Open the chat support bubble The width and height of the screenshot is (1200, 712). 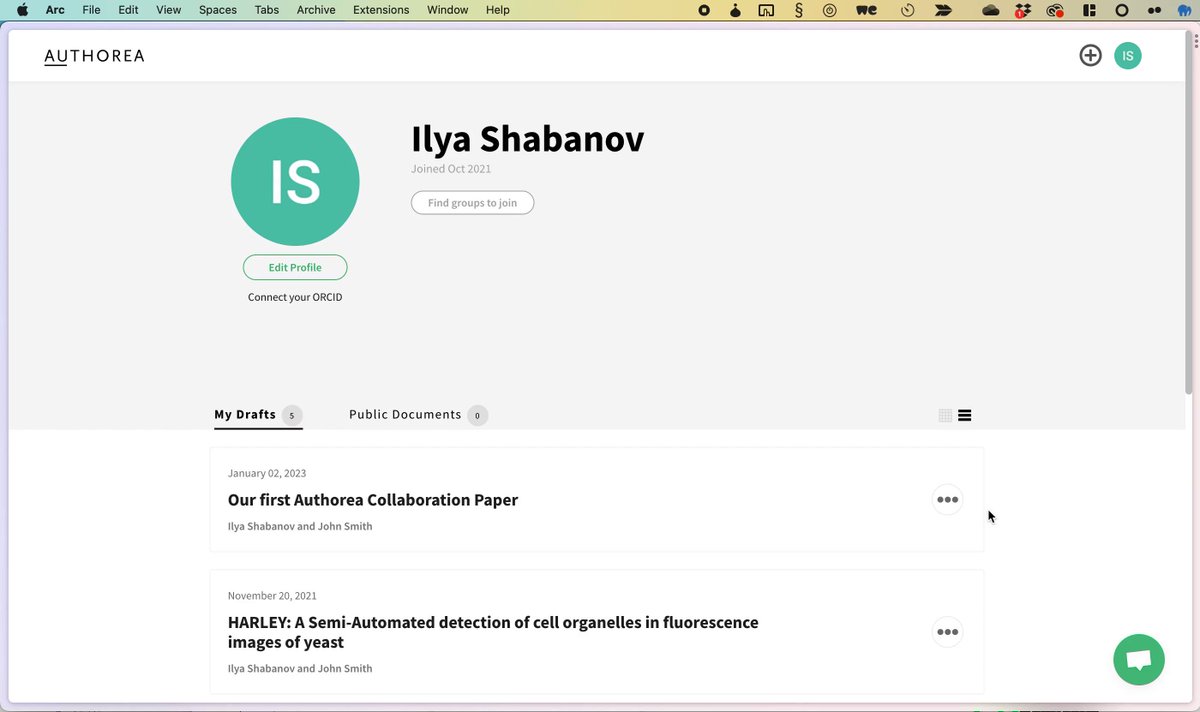click(x=1139, y=660)
